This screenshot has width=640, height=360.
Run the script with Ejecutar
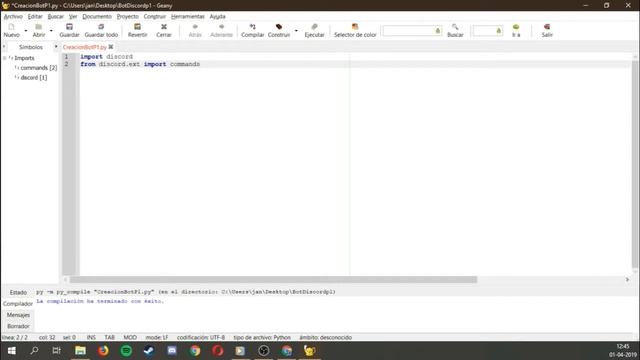click(x=314, y=31)
